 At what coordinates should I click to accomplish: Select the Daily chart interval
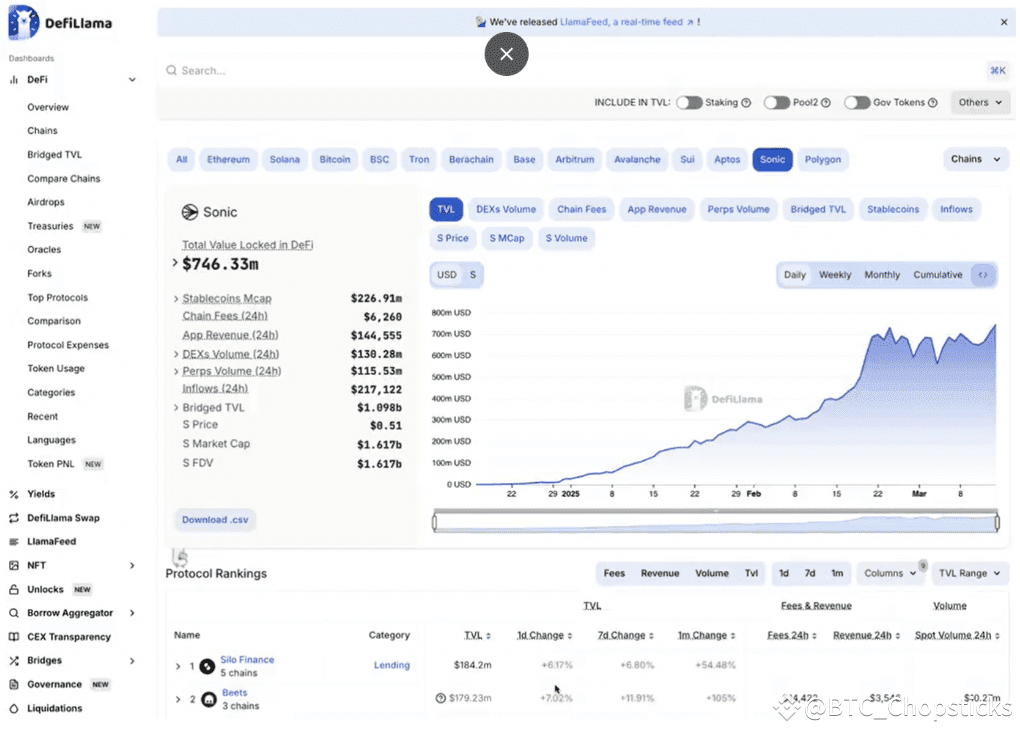(795, 275)
